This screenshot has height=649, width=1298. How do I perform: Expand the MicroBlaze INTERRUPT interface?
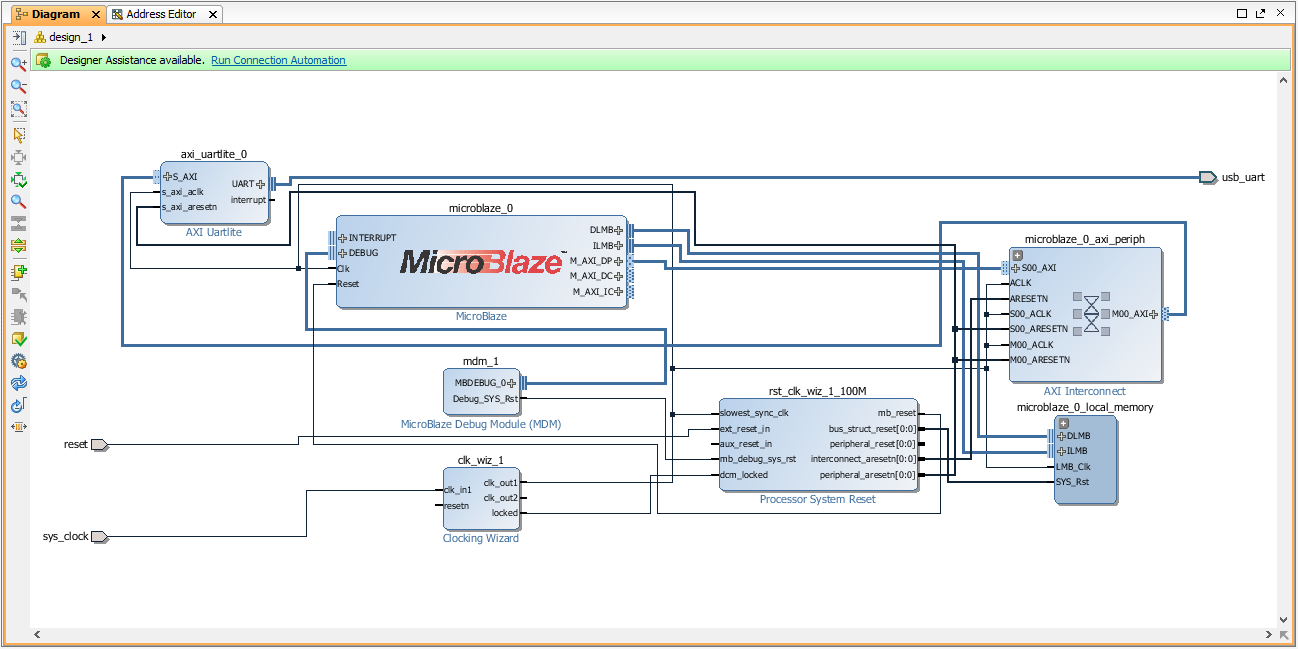coord(343,238)
